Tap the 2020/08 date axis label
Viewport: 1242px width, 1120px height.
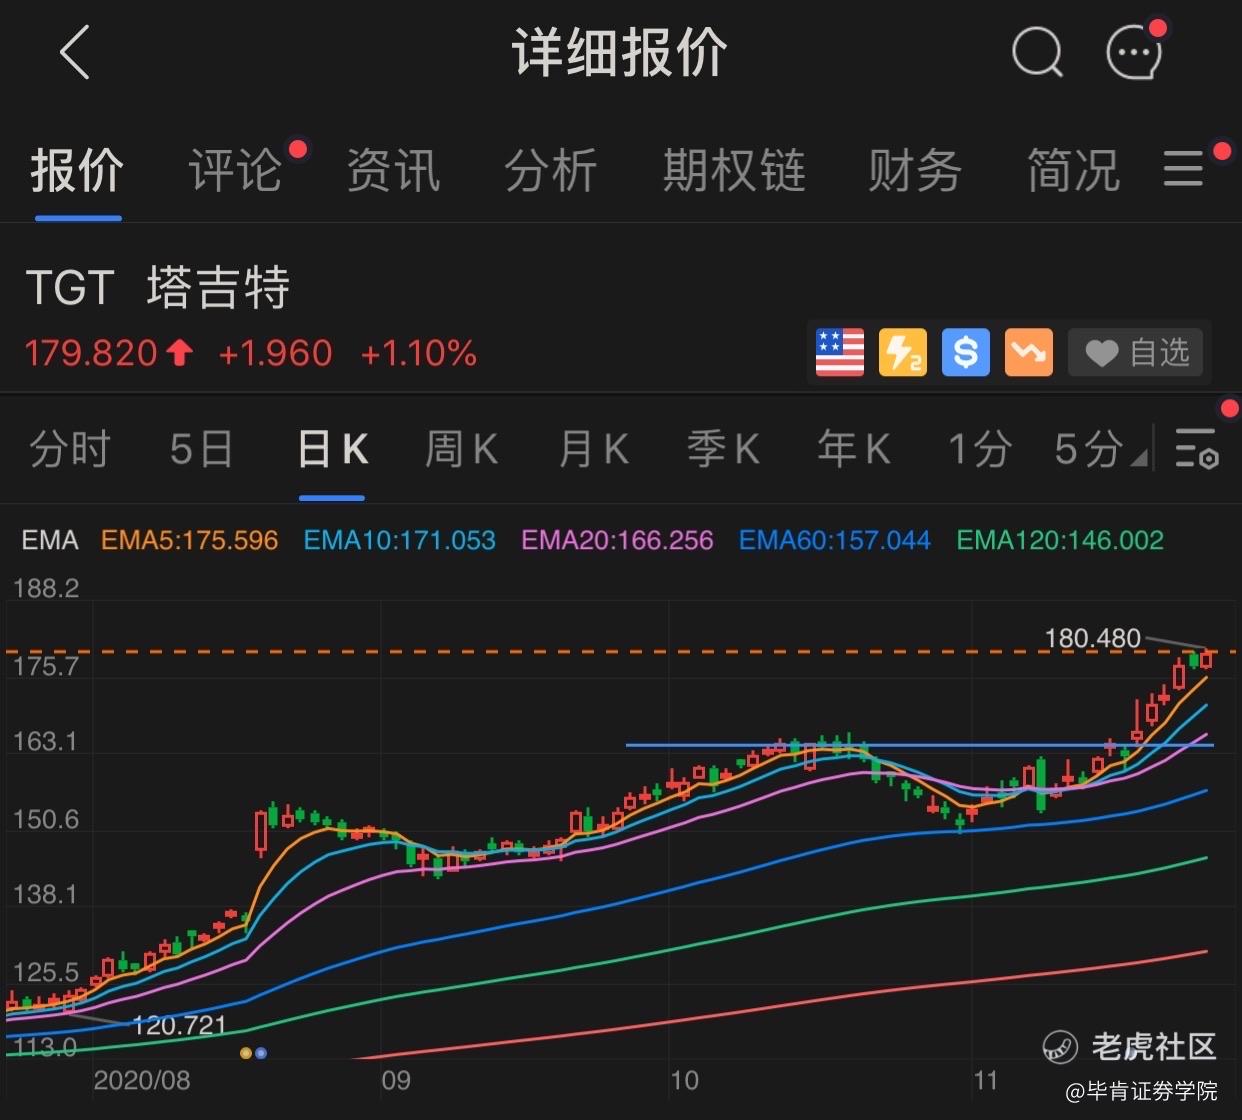click(141, 1080)
